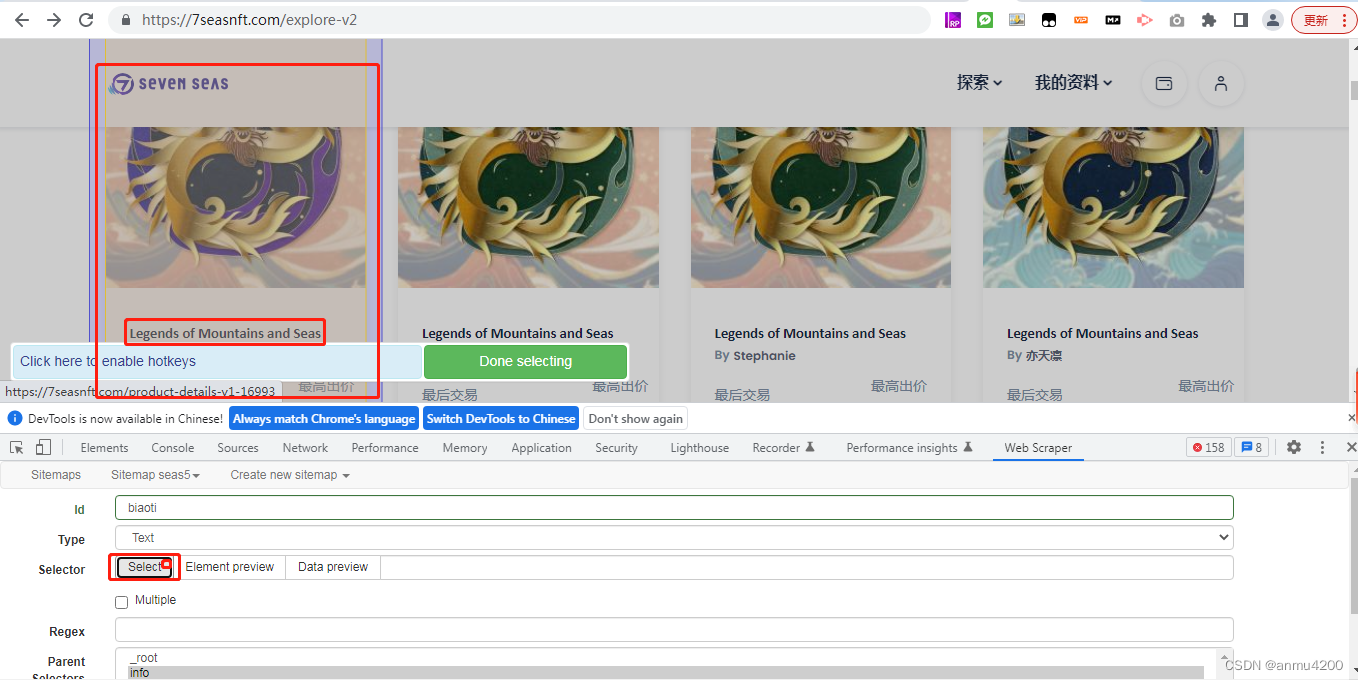The image size is (1358, 680).
Task: Open the wallet icon in site header
Action: click(x=1164, y=84)
